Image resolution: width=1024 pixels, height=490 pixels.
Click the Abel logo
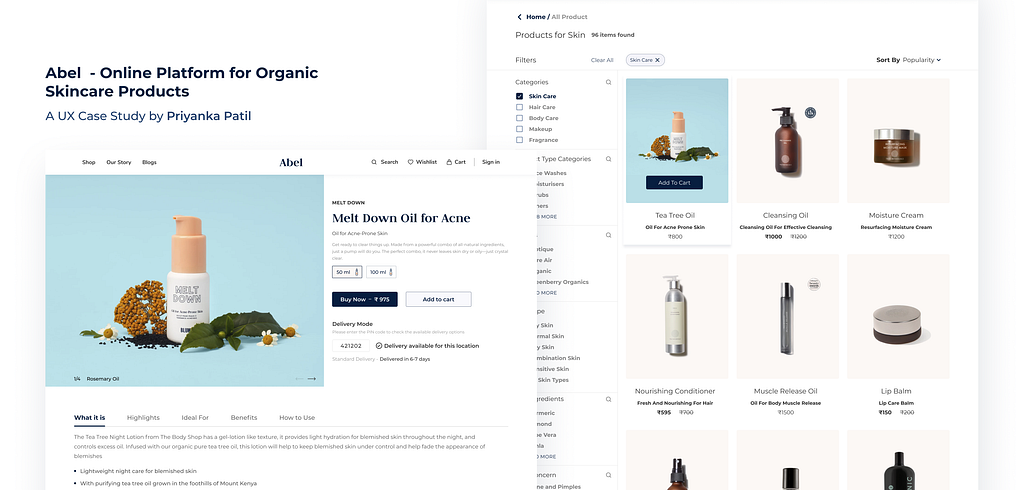pyautogui.click(x=291, y=163)
